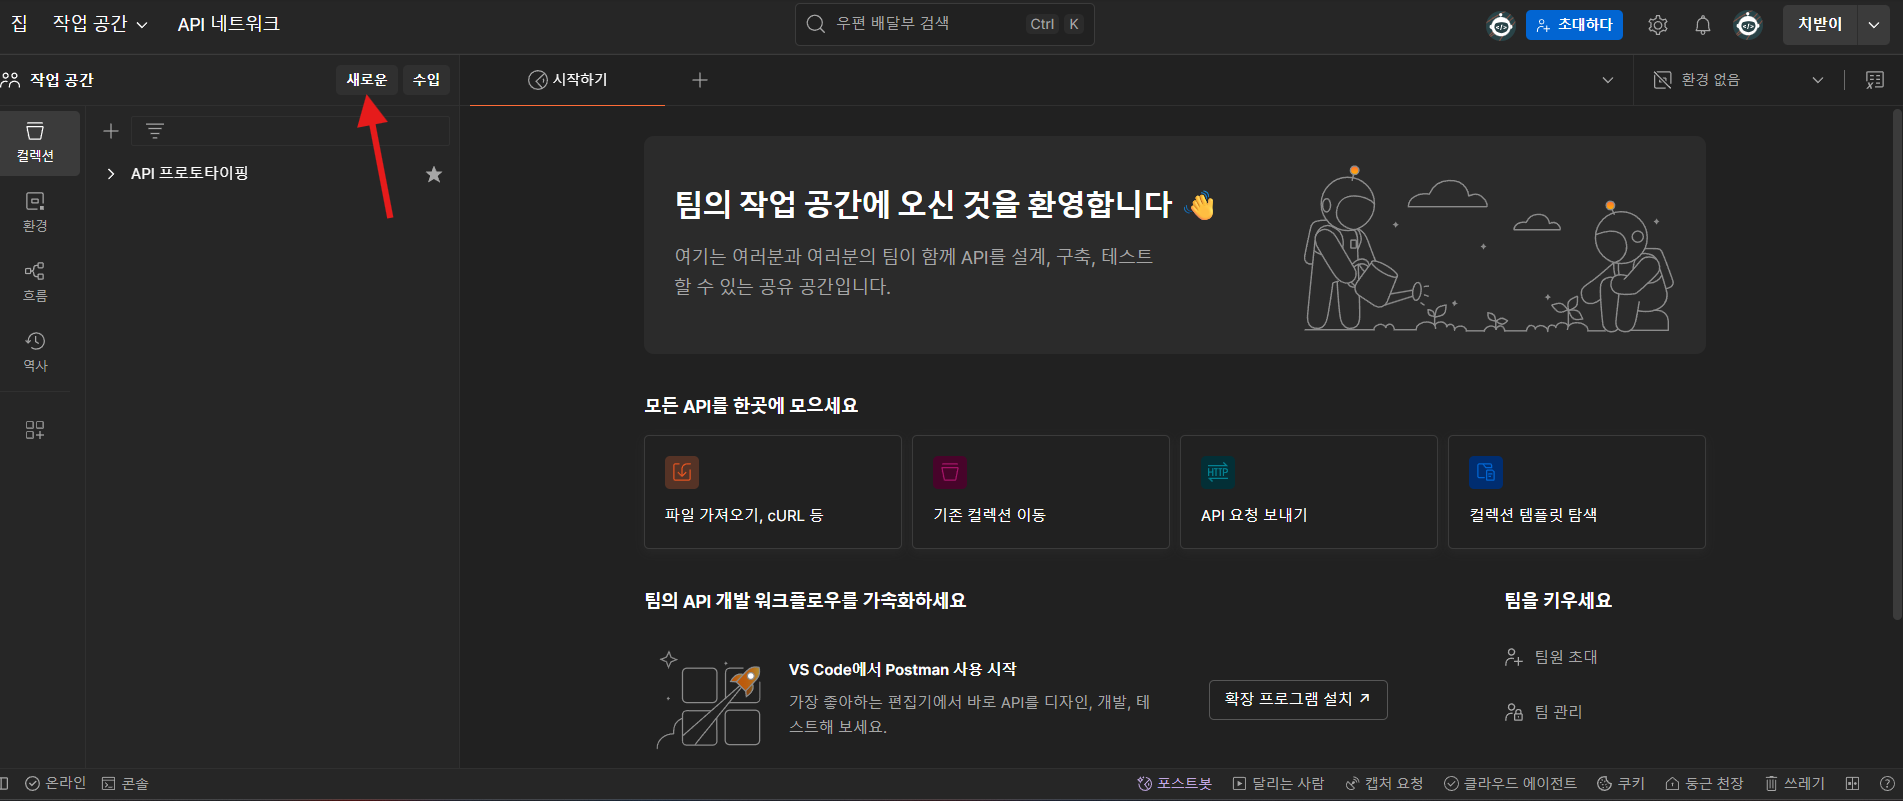
Task: Click the 컬렉션 템플릿 탐색 card
Action: [x=1577, y=492]
